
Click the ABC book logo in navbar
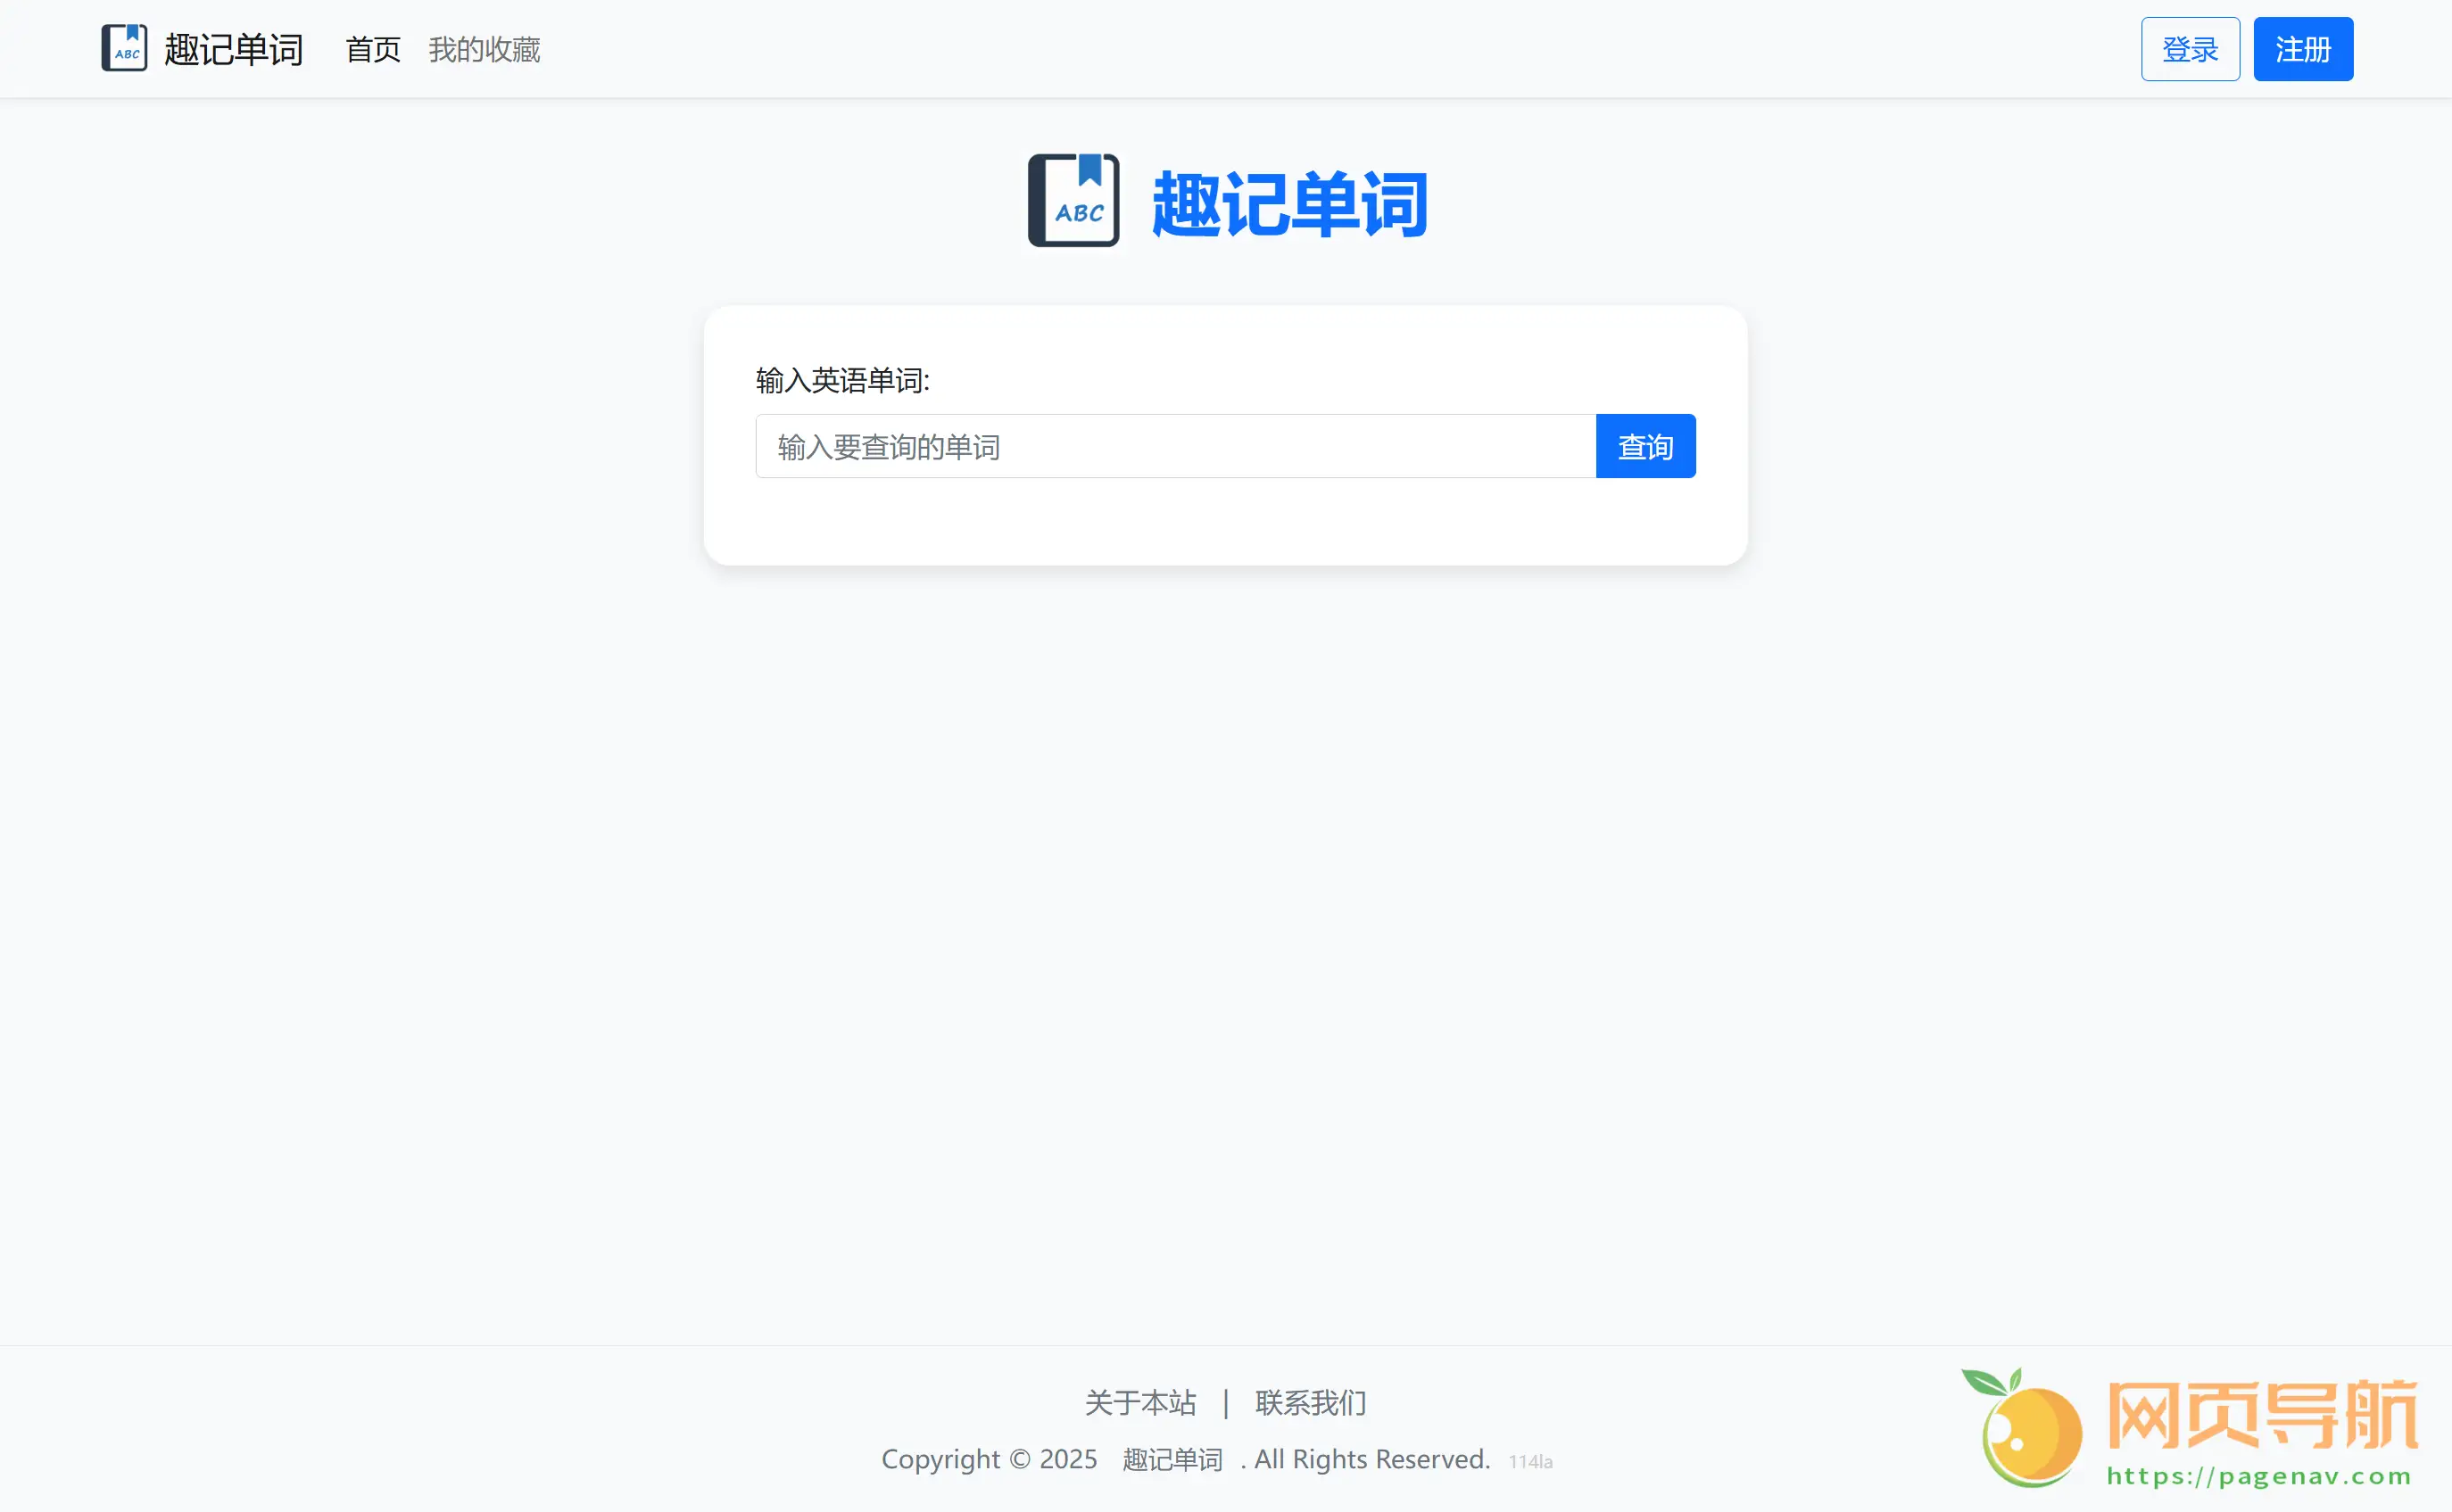pyautogui.click(x=124, y=48)
